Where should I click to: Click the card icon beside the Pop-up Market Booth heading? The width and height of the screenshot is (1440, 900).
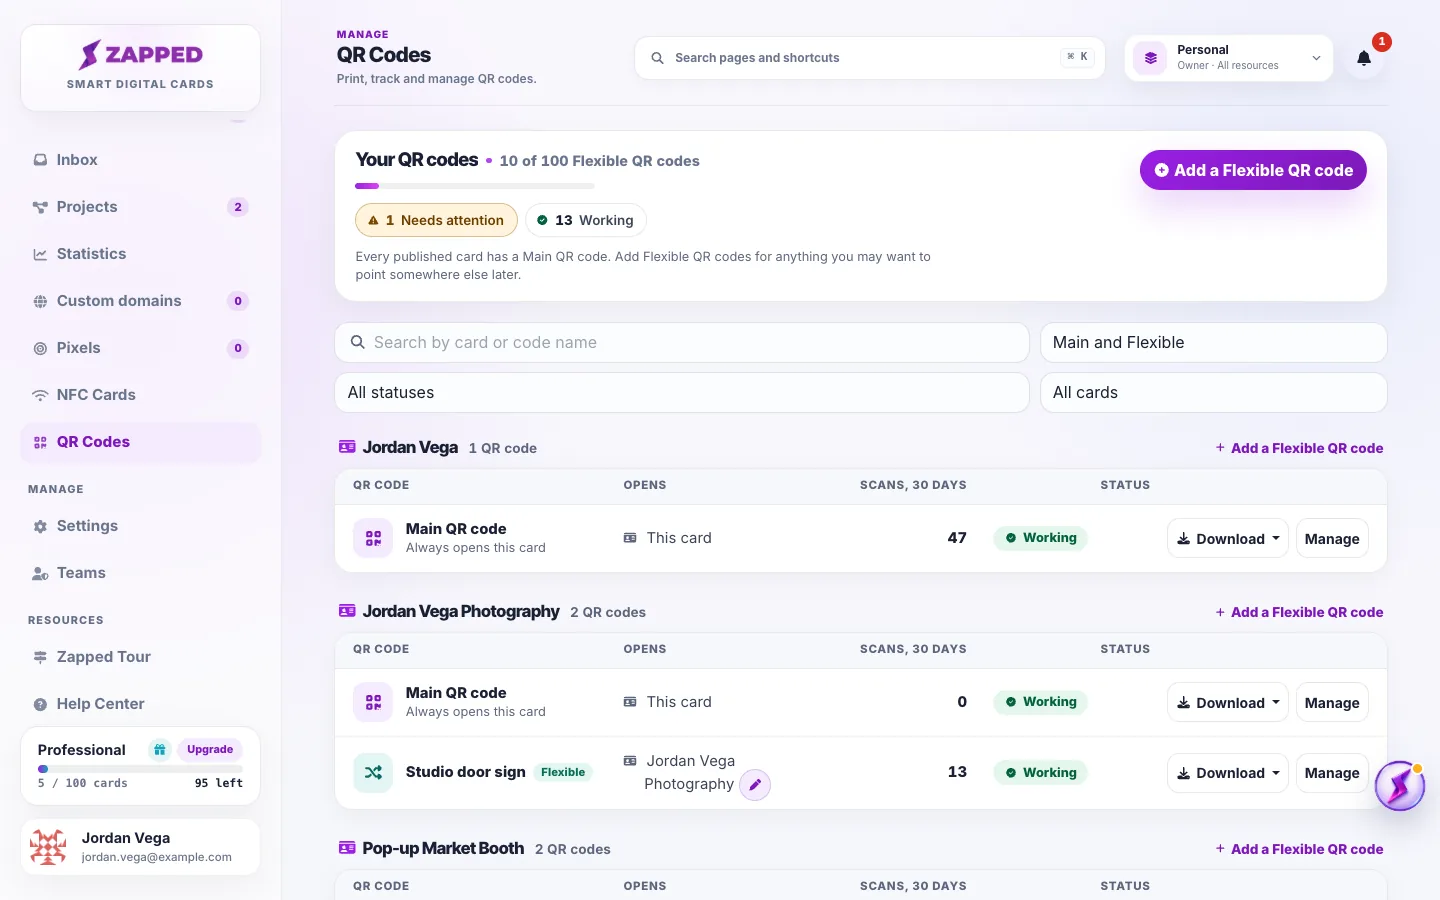click(347, 848)
